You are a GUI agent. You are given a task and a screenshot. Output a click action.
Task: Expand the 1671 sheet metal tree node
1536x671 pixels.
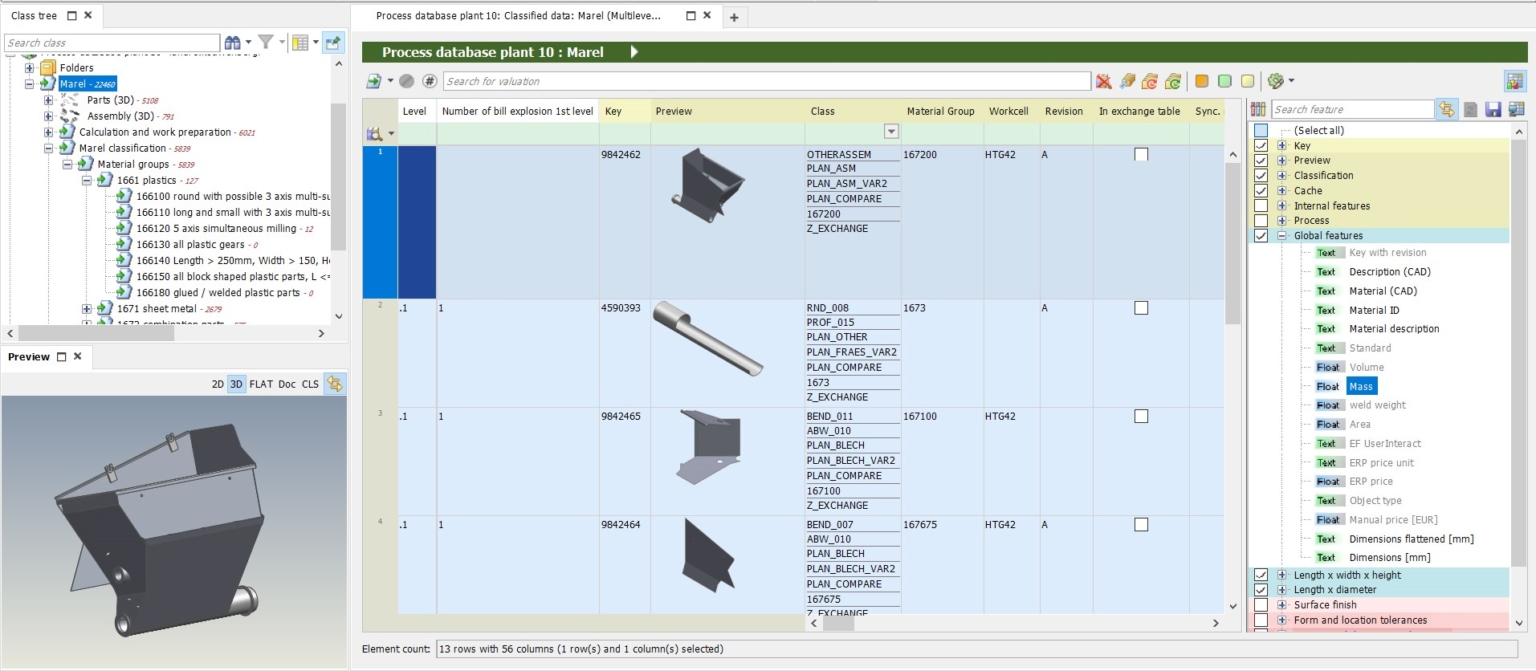coord(86,308)
